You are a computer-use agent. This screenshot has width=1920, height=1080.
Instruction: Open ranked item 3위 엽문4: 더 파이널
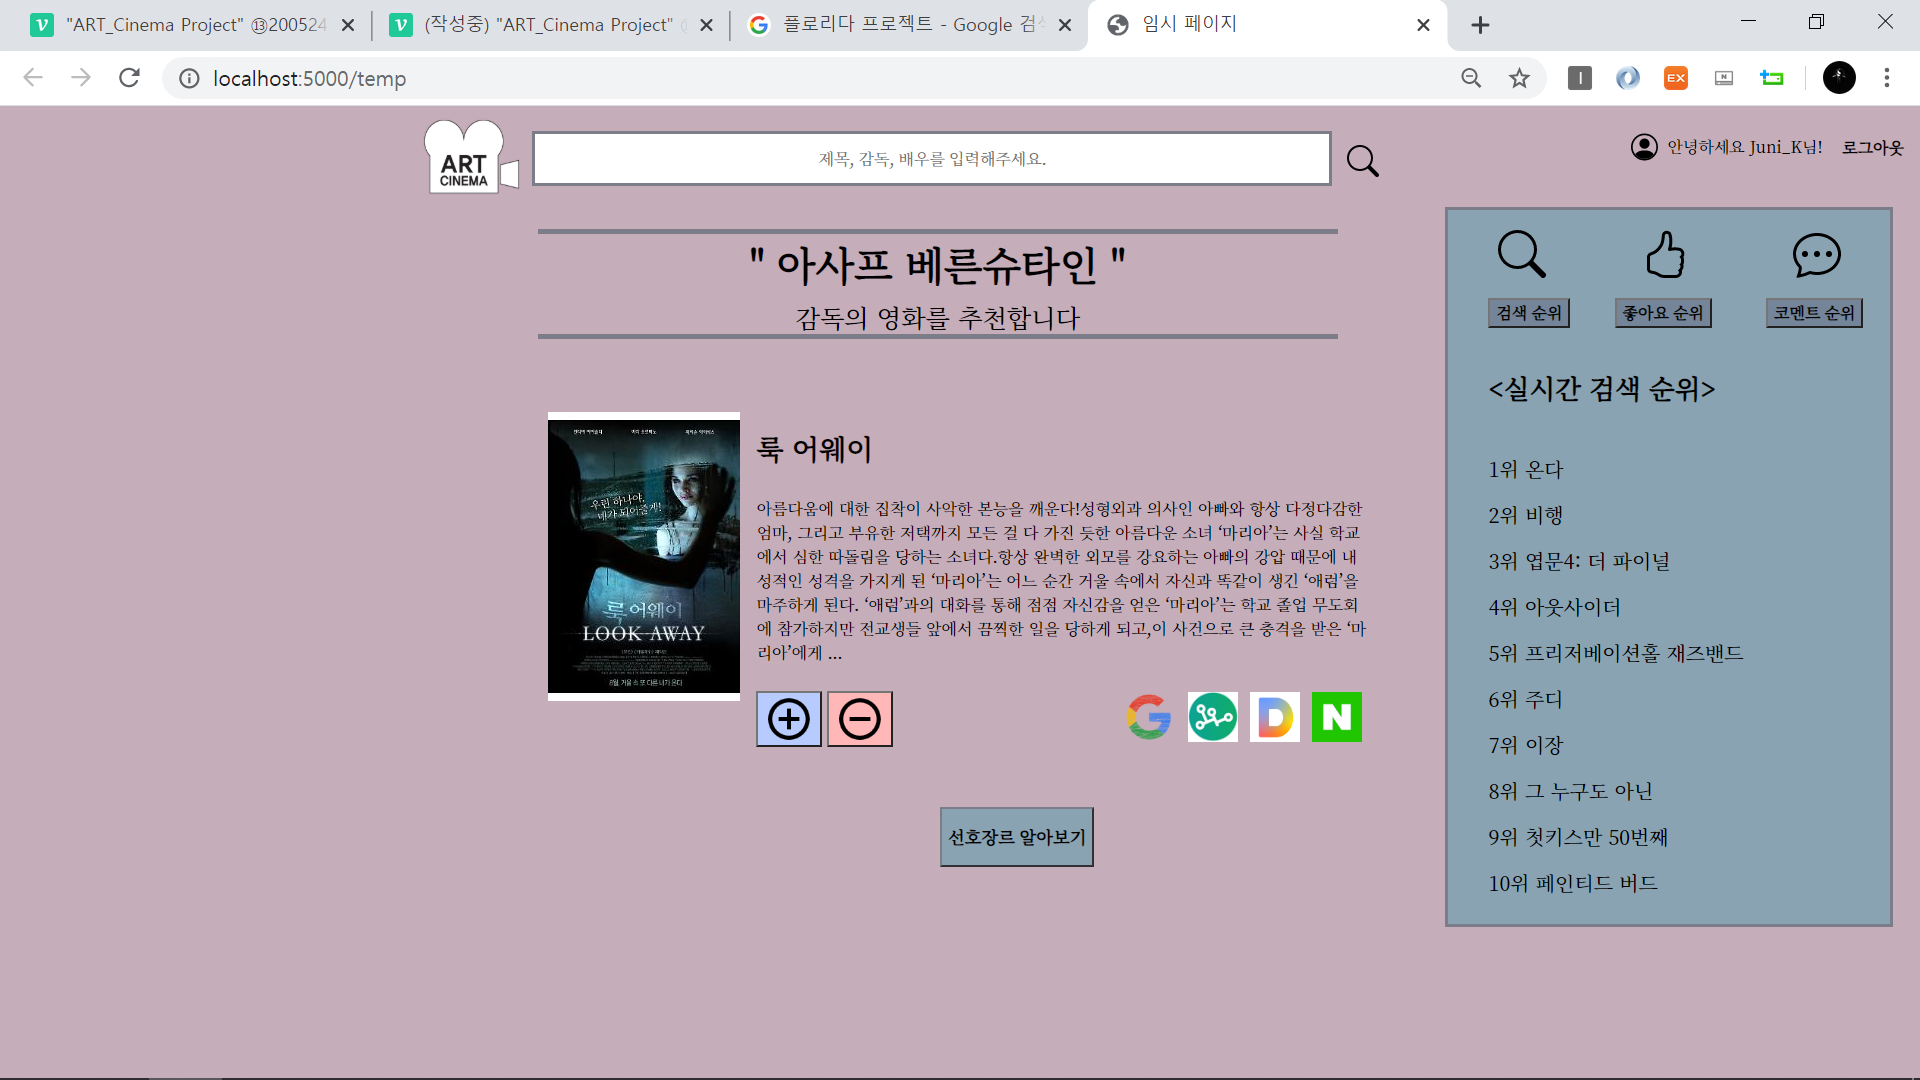1578,562
